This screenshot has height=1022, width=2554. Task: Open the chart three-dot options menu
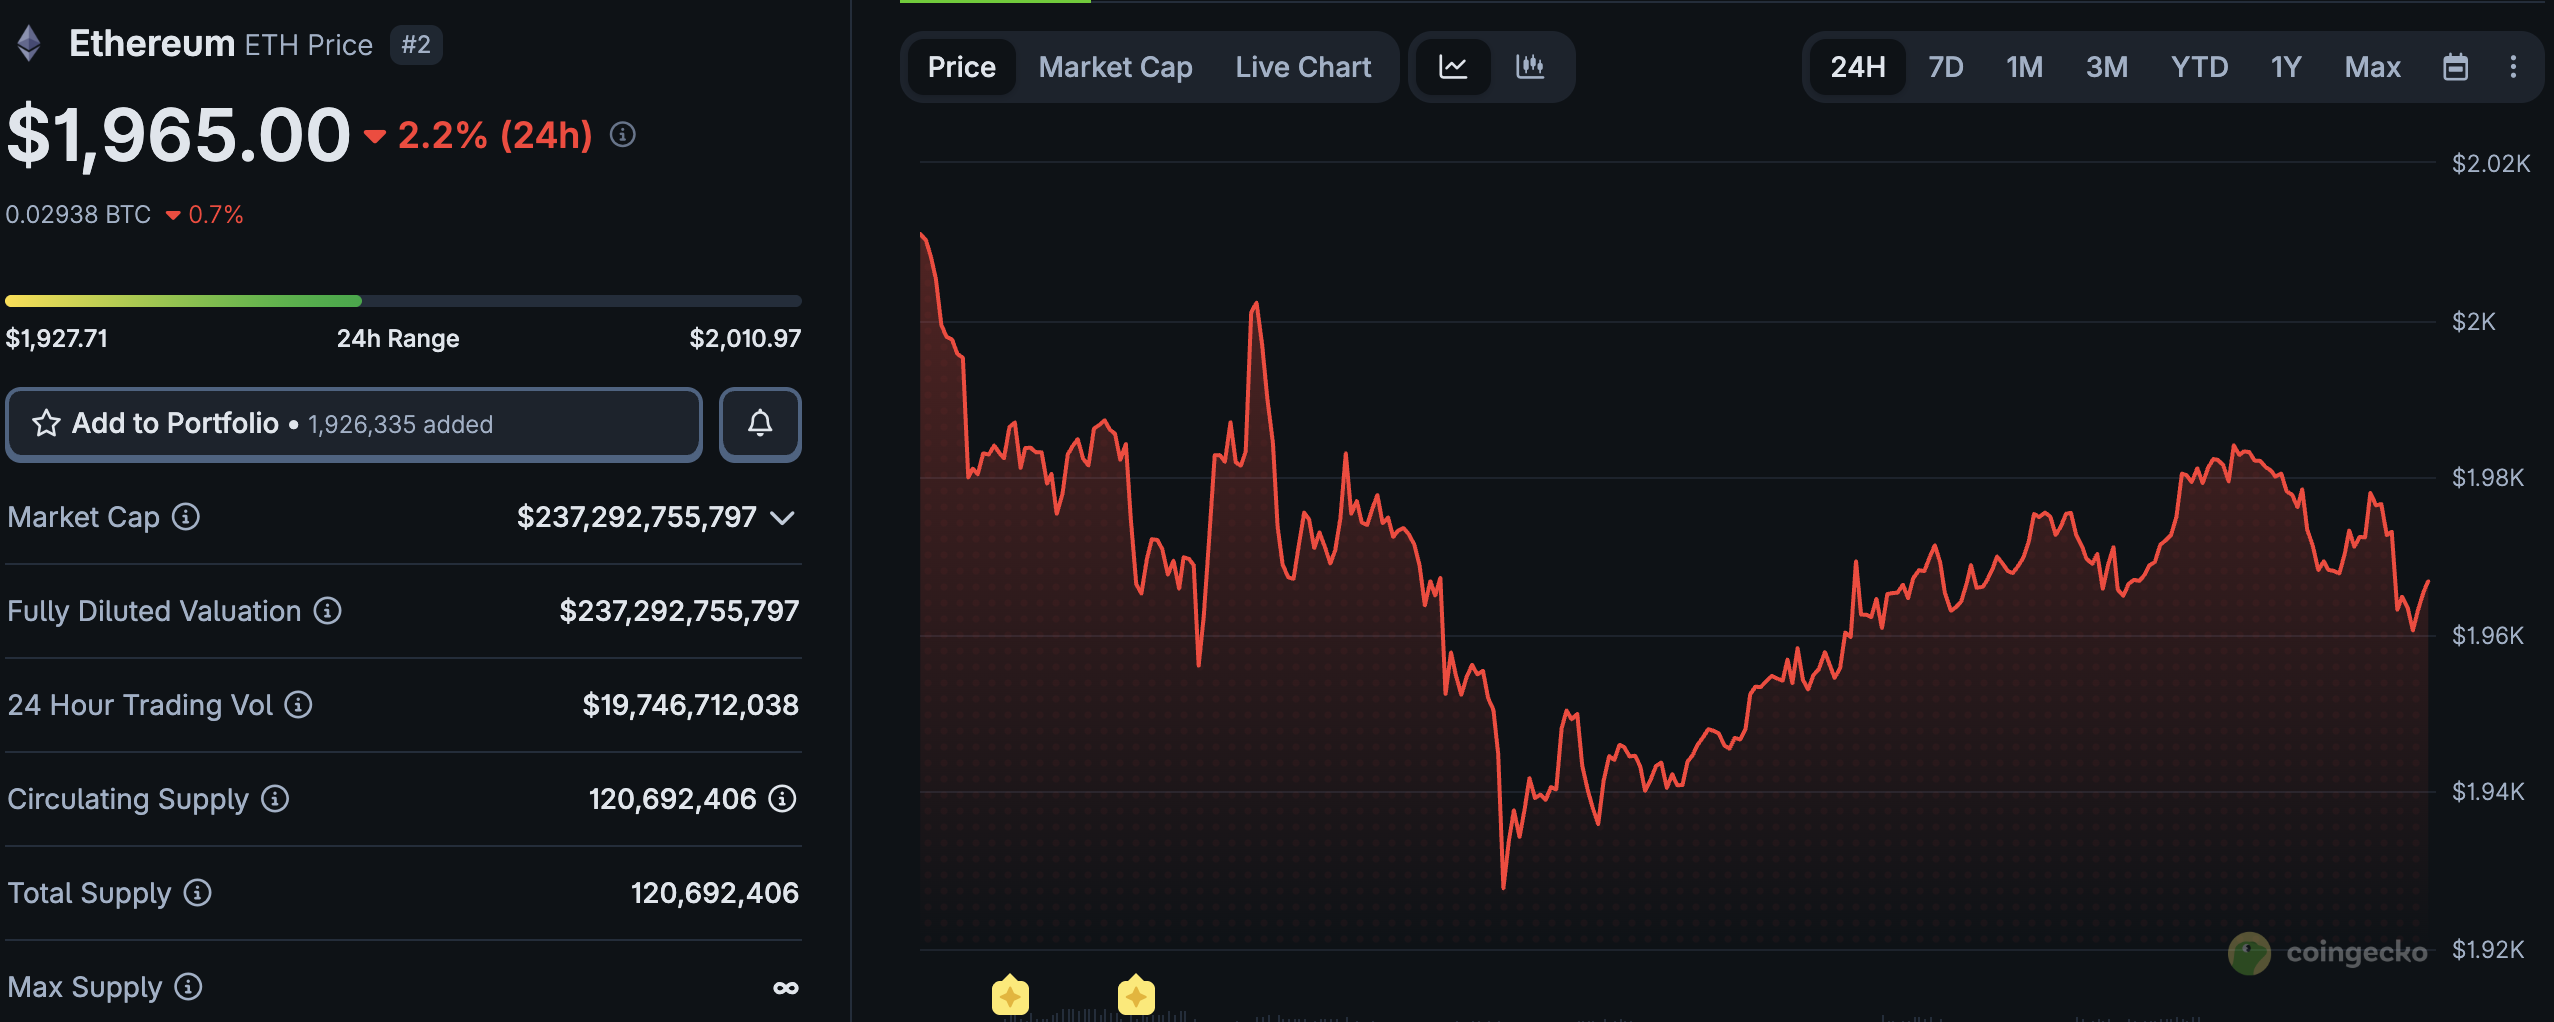(2513, 67)
